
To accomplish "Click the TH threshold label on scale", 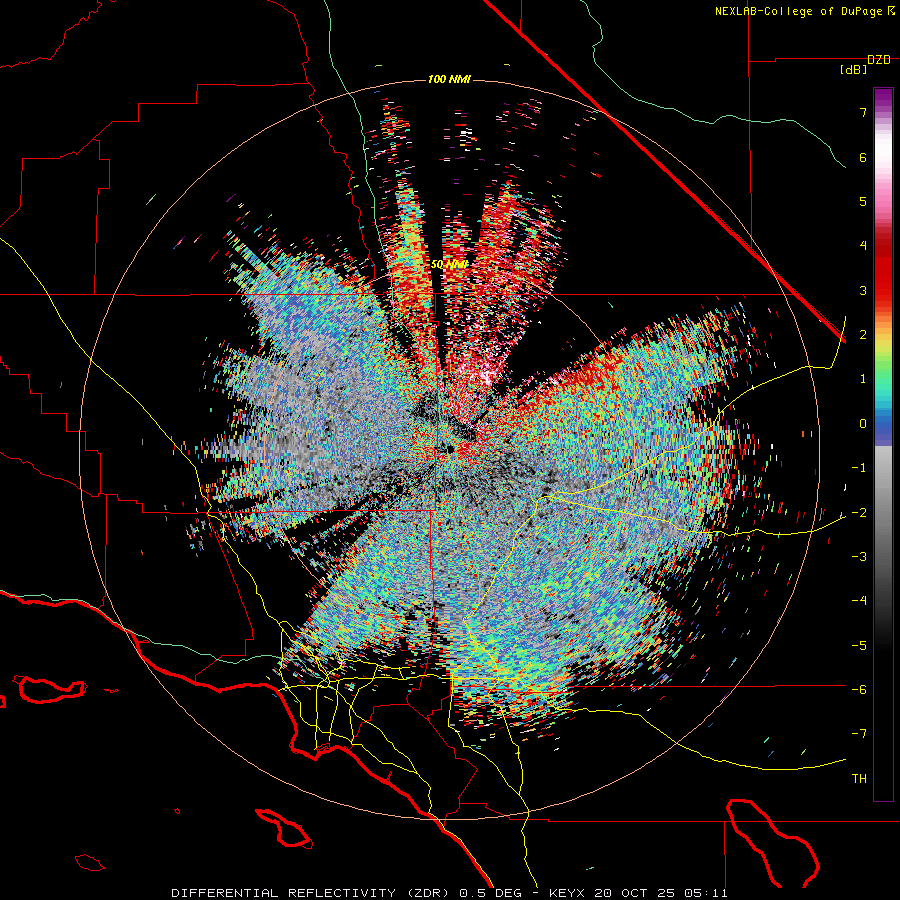I will (x=859, y=779).
